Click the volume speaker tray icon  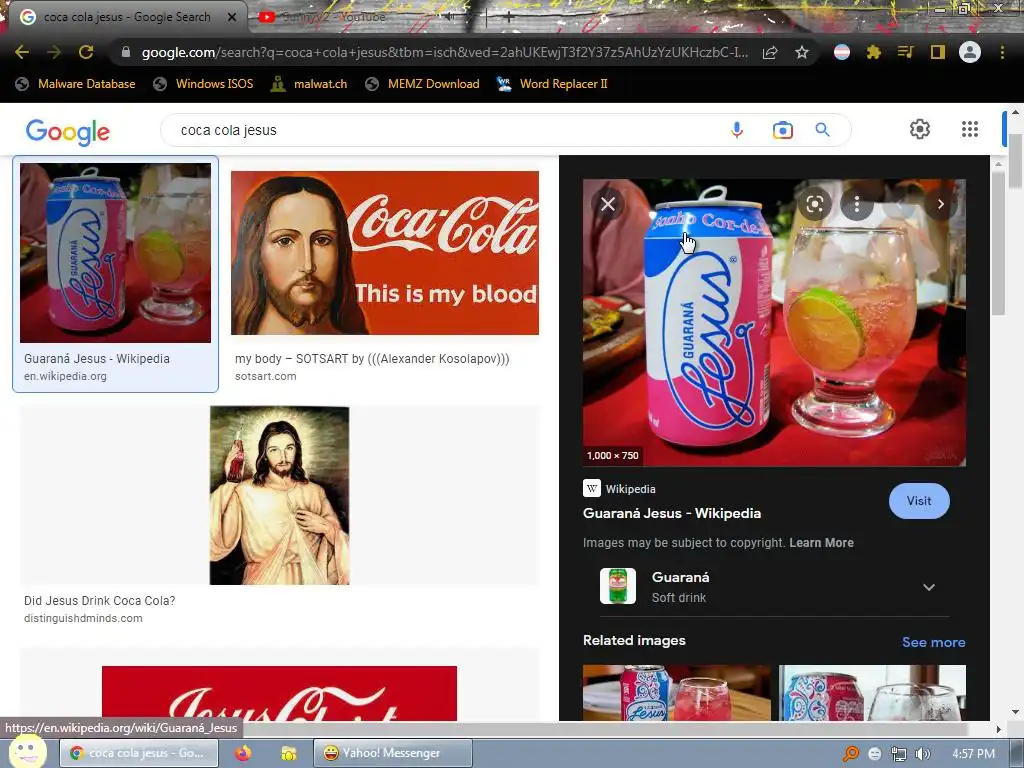pyautogui.click(x=922, y=754)
